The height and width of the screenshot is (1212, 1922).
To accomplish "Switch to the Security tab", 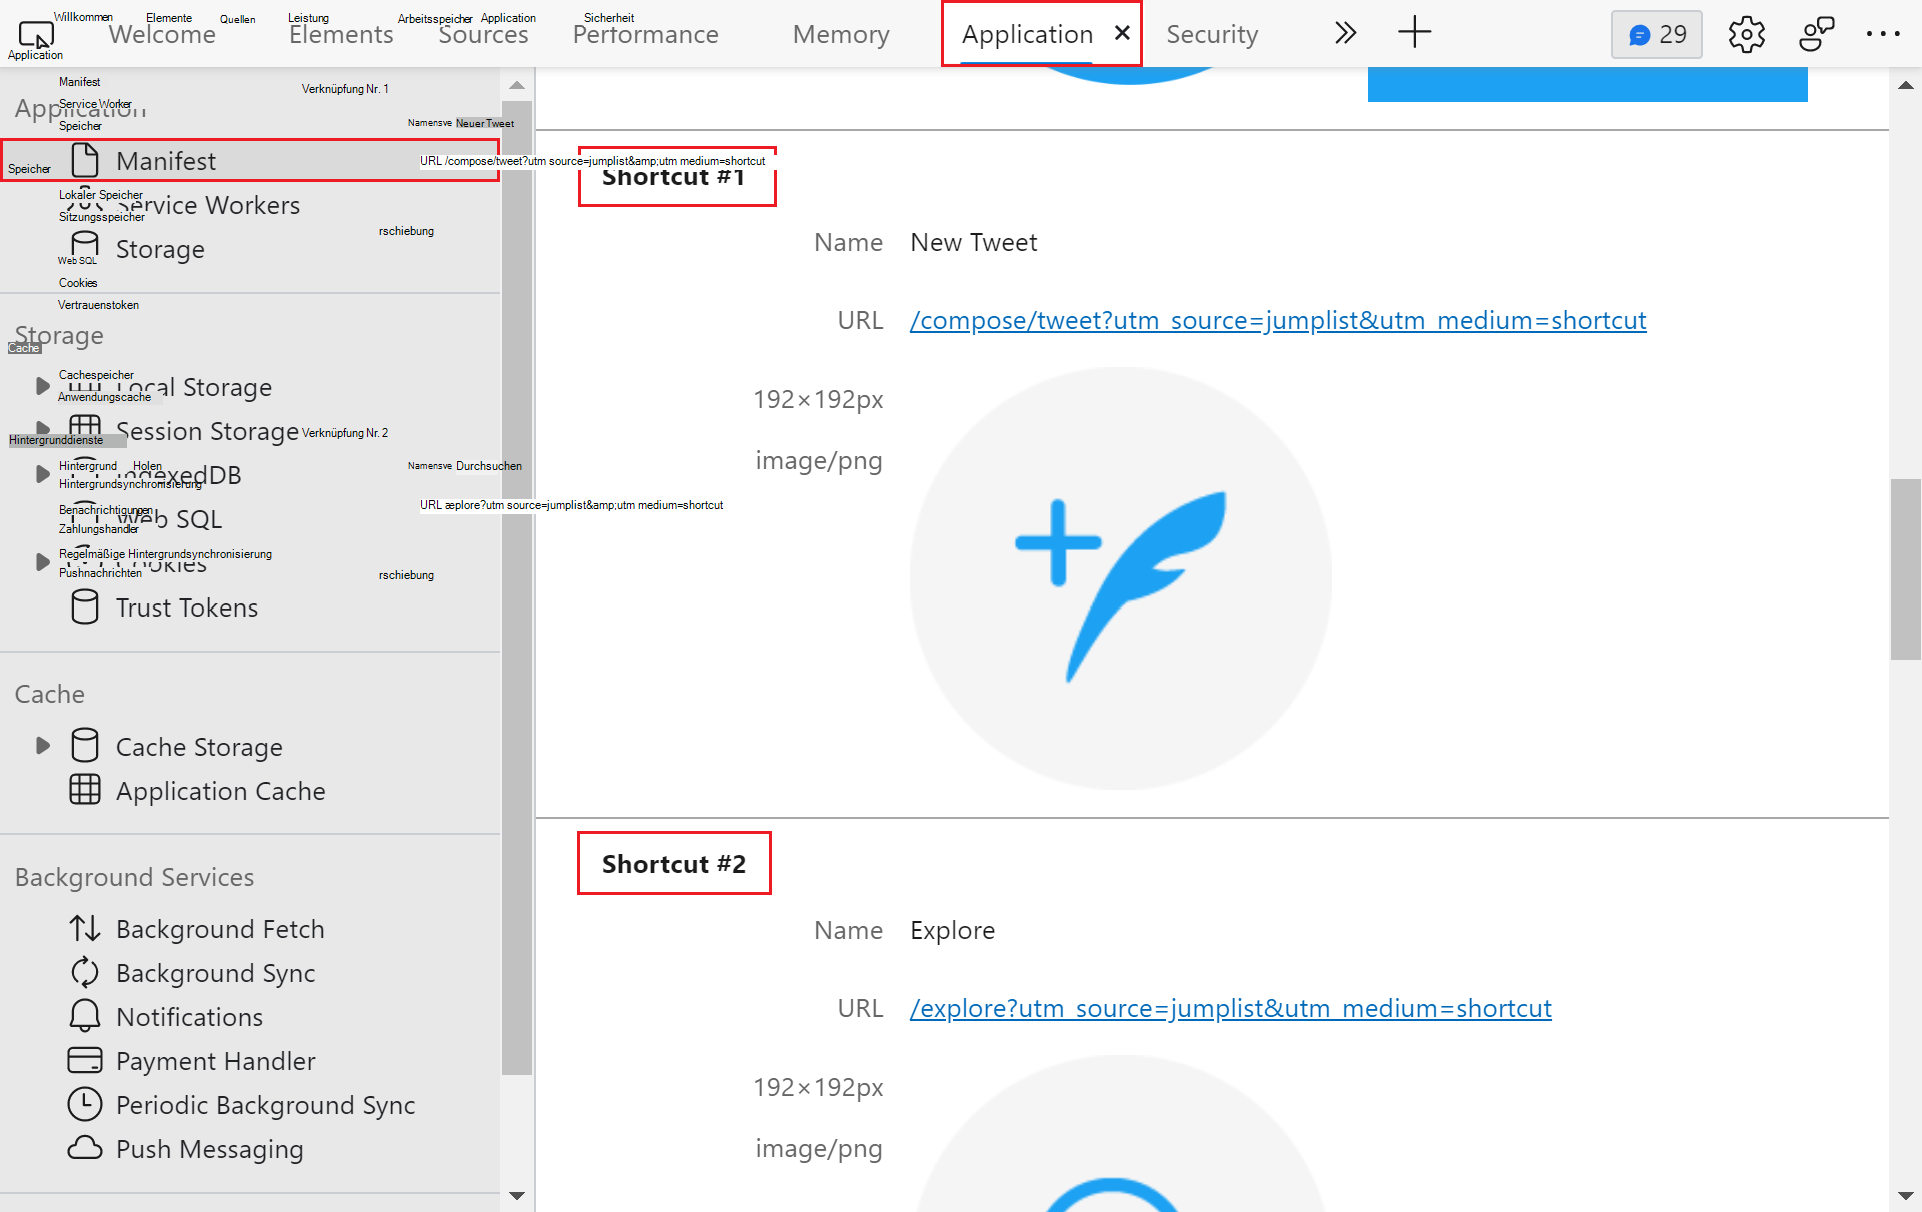I will 1212,34.
